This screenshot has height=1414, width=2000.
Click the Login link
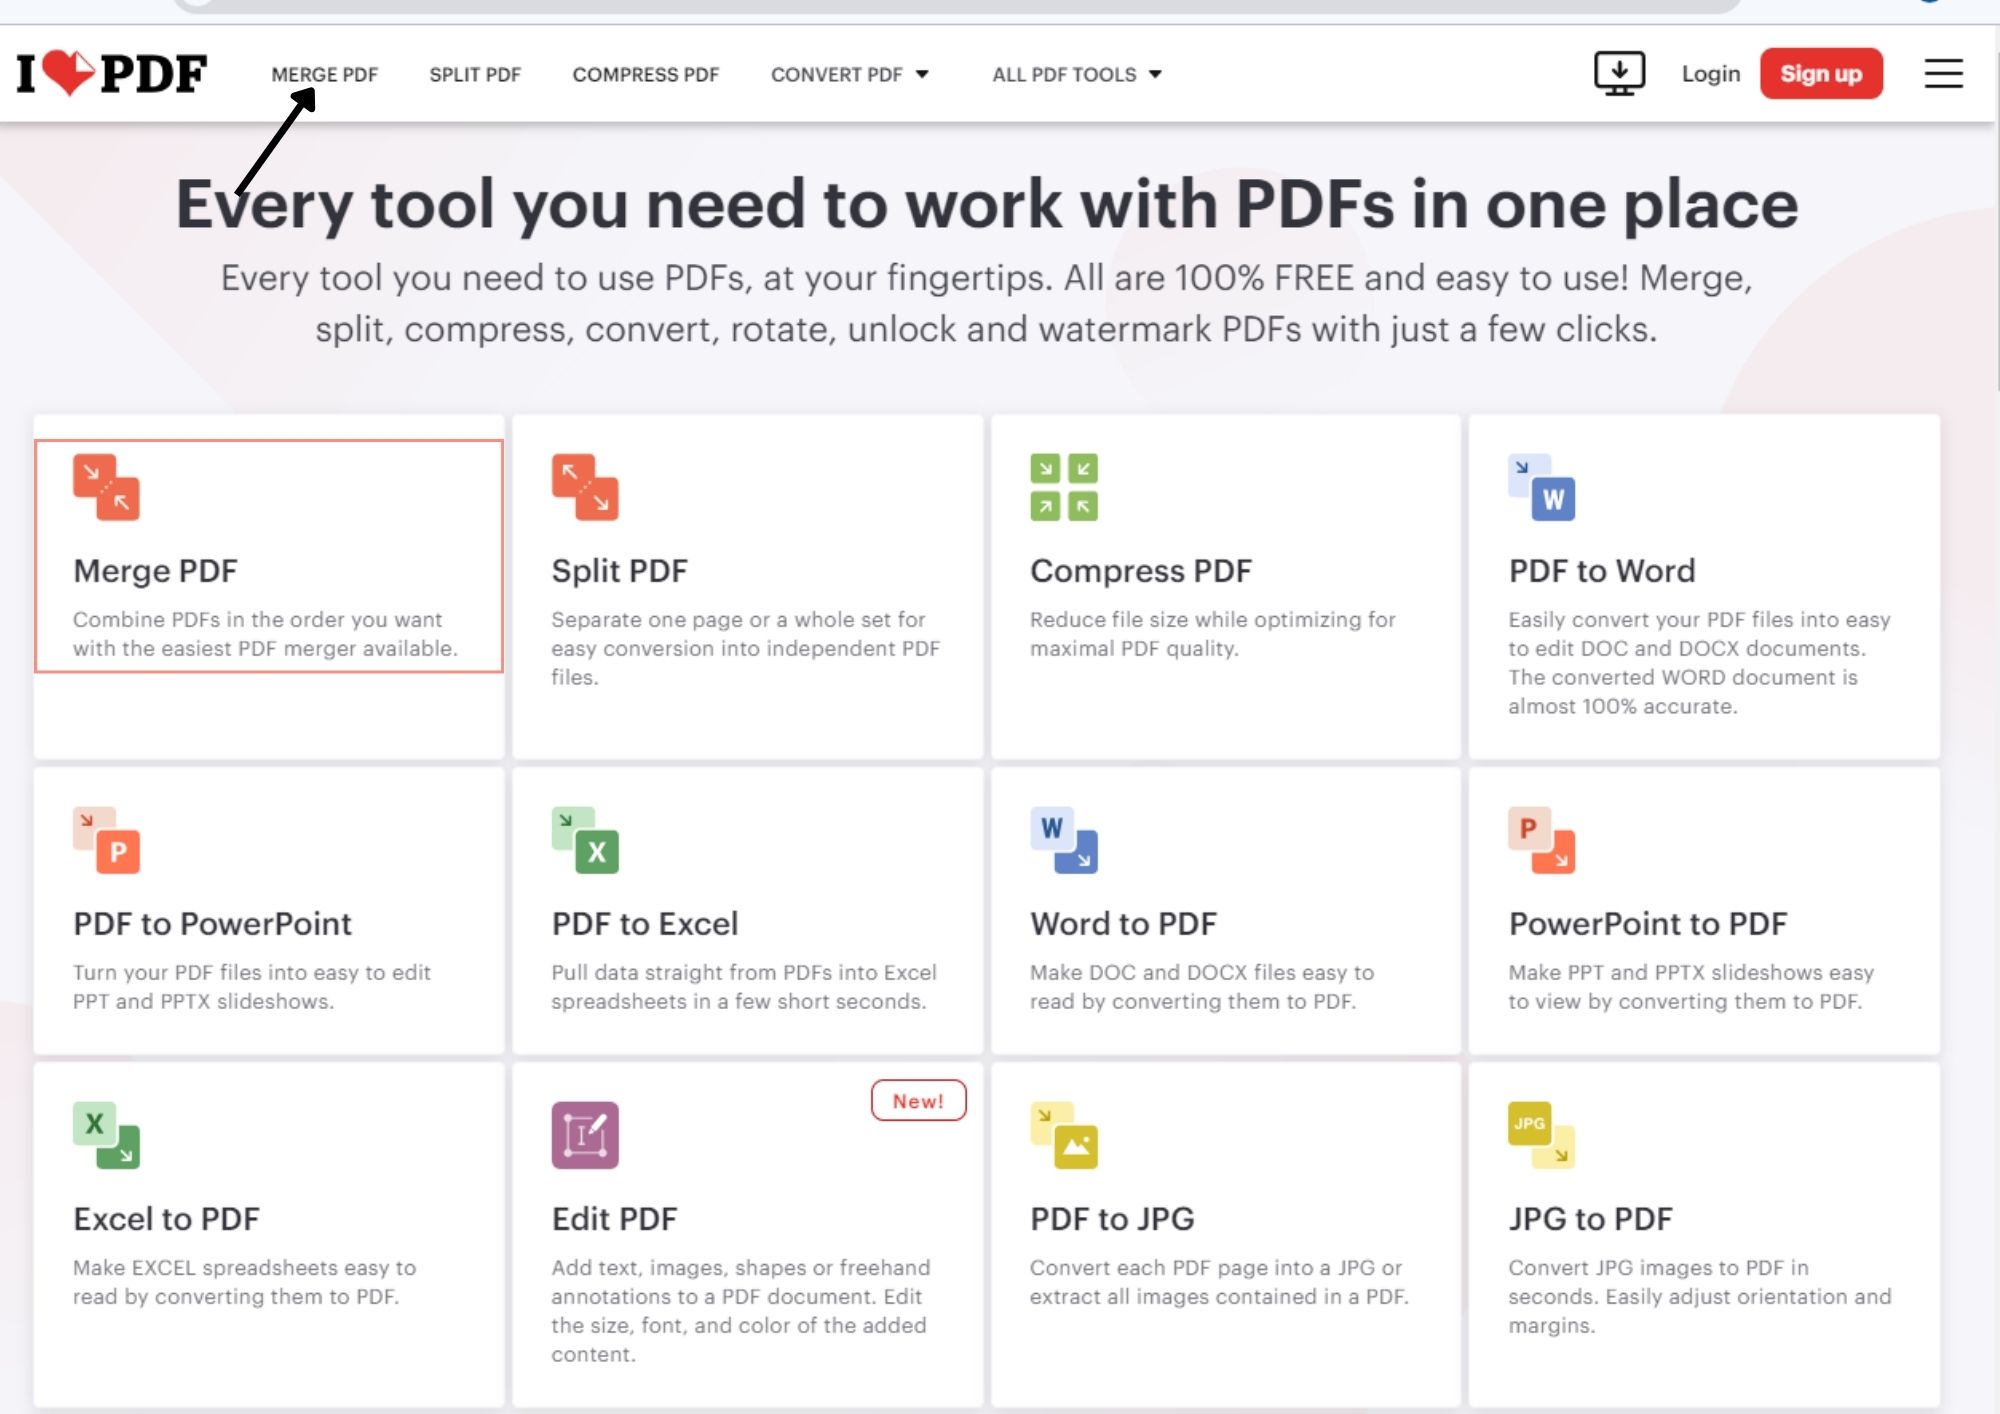(1711, 74)
